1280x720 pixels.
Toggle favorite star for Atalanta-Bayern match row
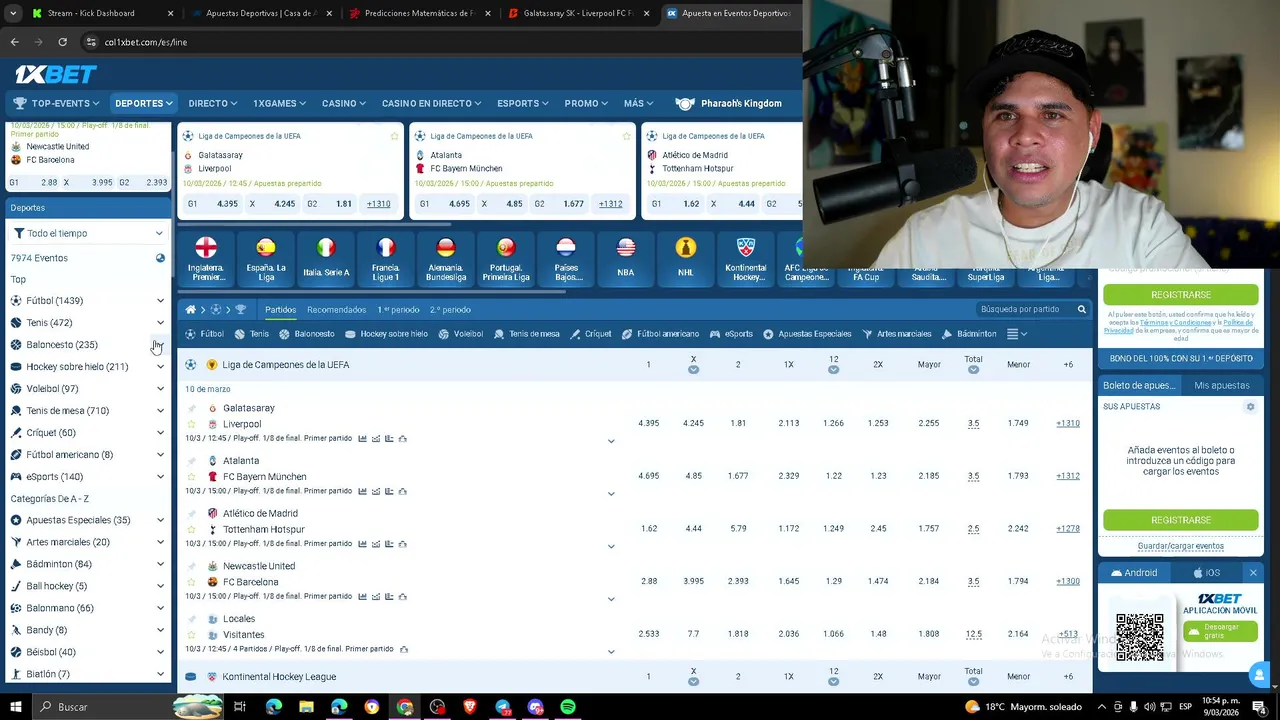coord(191,477)
